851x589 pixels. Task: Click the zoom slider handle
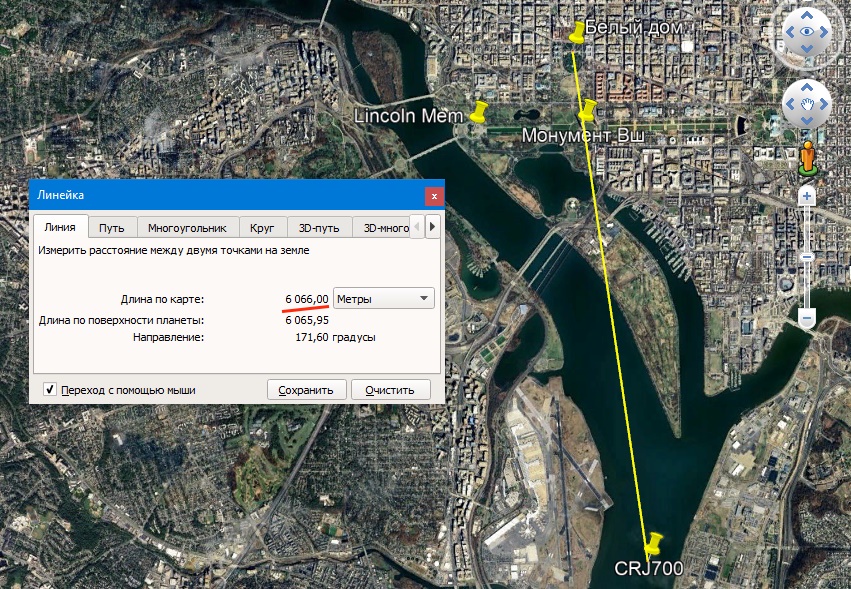[807, 257]
